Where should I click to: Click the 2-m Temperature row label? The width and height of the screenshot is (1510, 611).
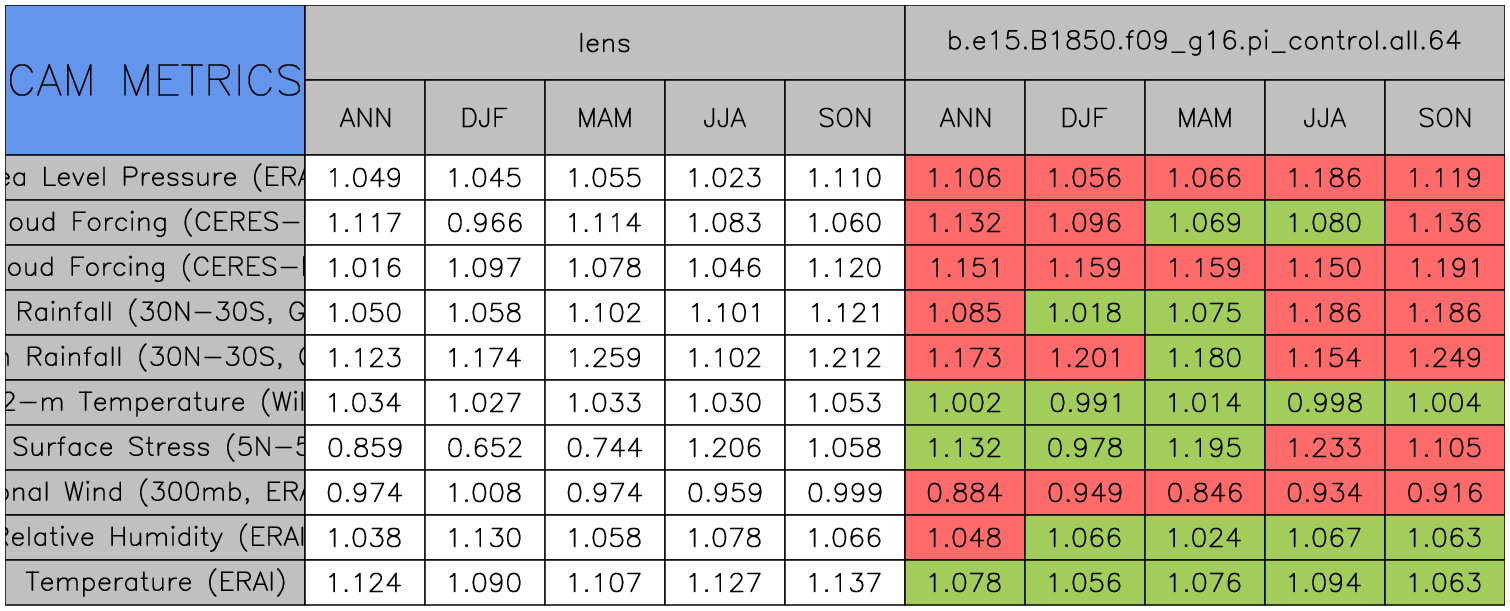tap(155, 402)
